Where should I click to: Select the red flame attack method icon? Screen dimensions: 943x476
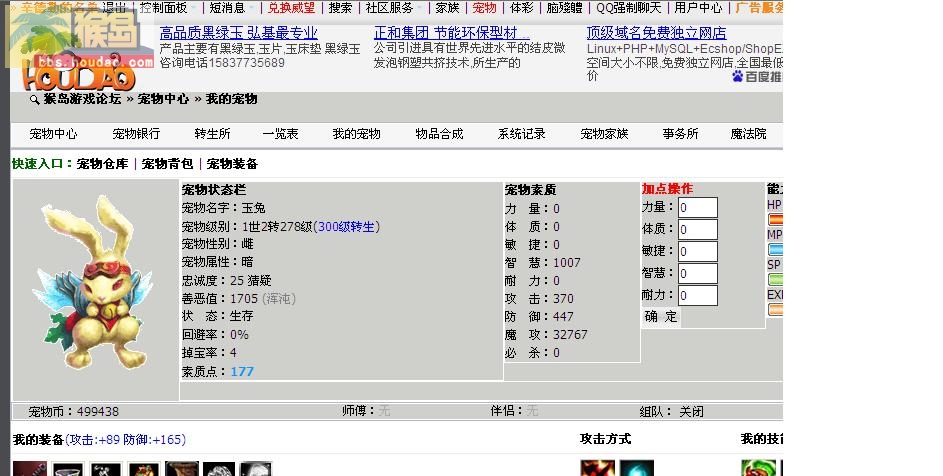(597, 468)
